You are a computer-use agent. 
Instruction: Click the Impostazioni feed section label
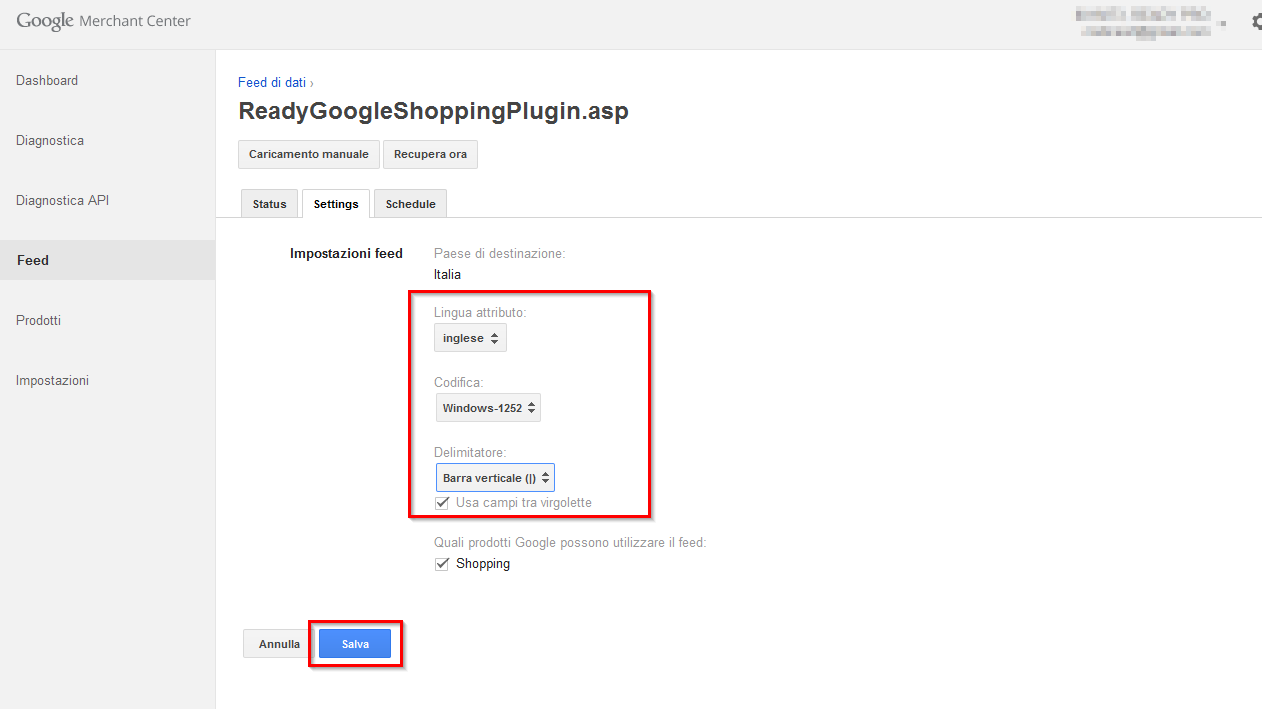(346, 254)
